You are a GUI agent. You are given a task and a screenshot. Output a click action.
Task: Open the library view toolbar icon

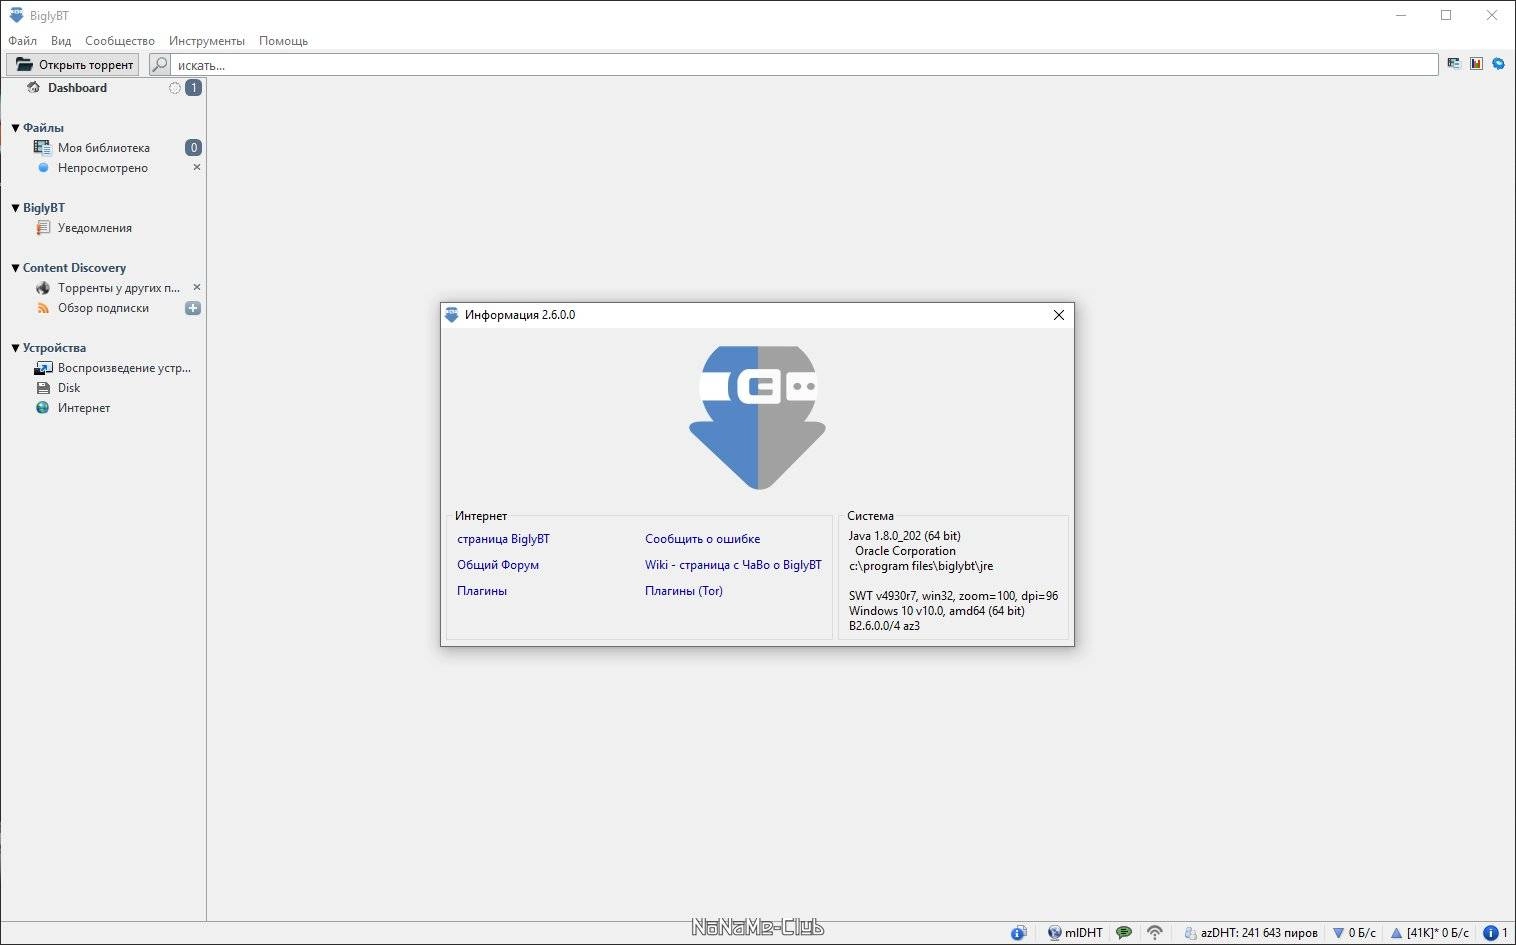[1453, 64]
